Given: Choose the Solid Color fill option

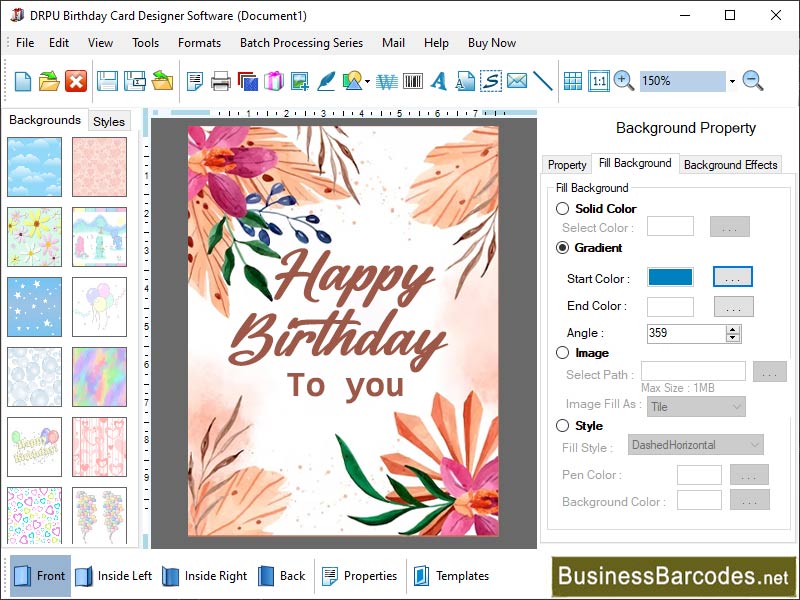Looking at the screenshot, I should [x=562, y=209].
